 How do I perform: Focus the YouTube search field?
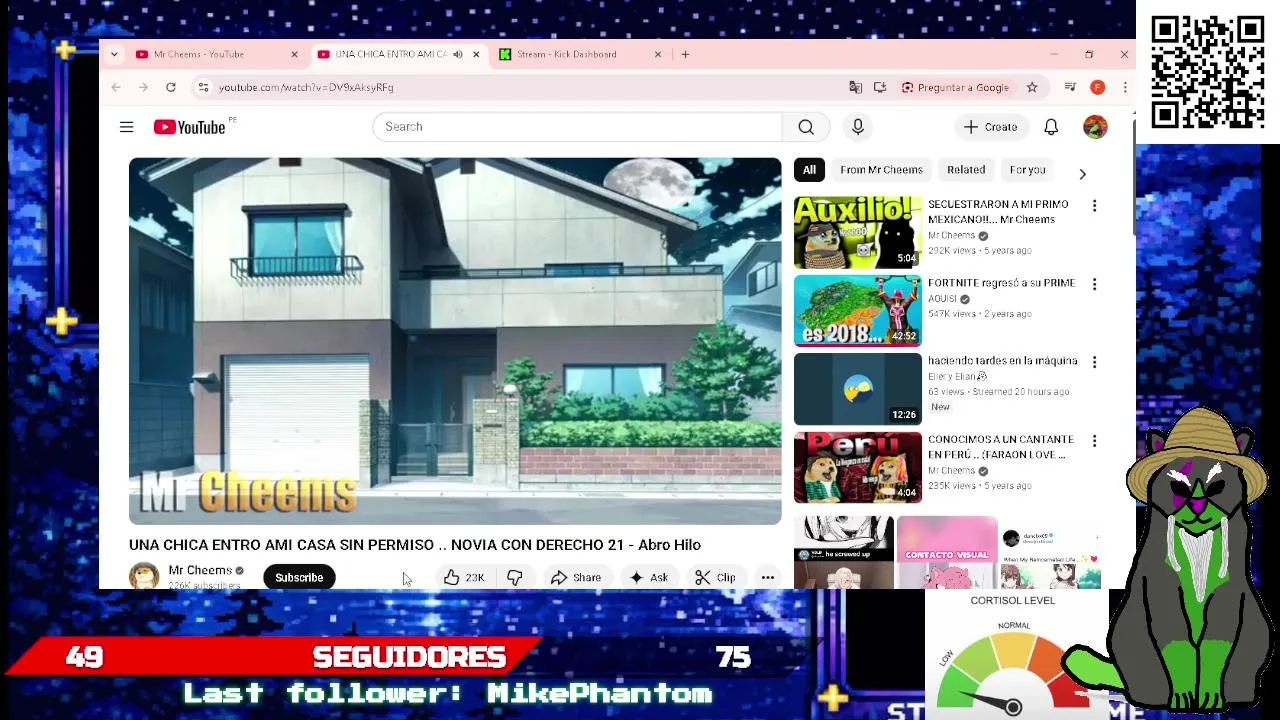point(577,127)
